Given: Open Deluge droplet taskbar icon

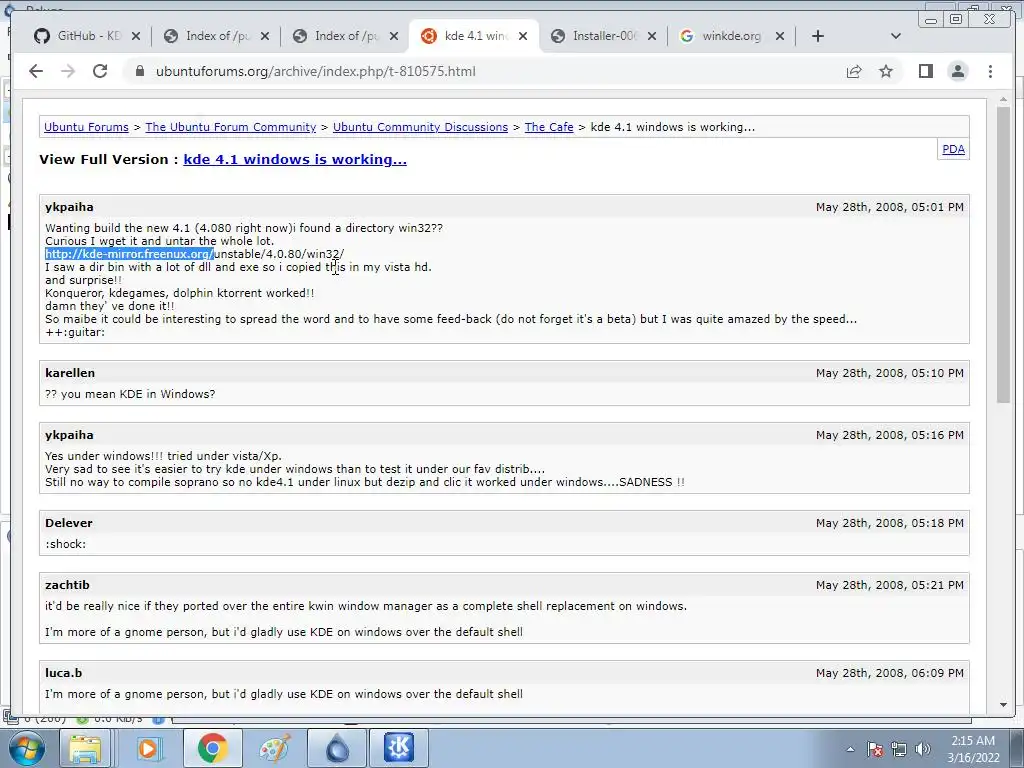Looking at the screenshot, I should (337, 748).
